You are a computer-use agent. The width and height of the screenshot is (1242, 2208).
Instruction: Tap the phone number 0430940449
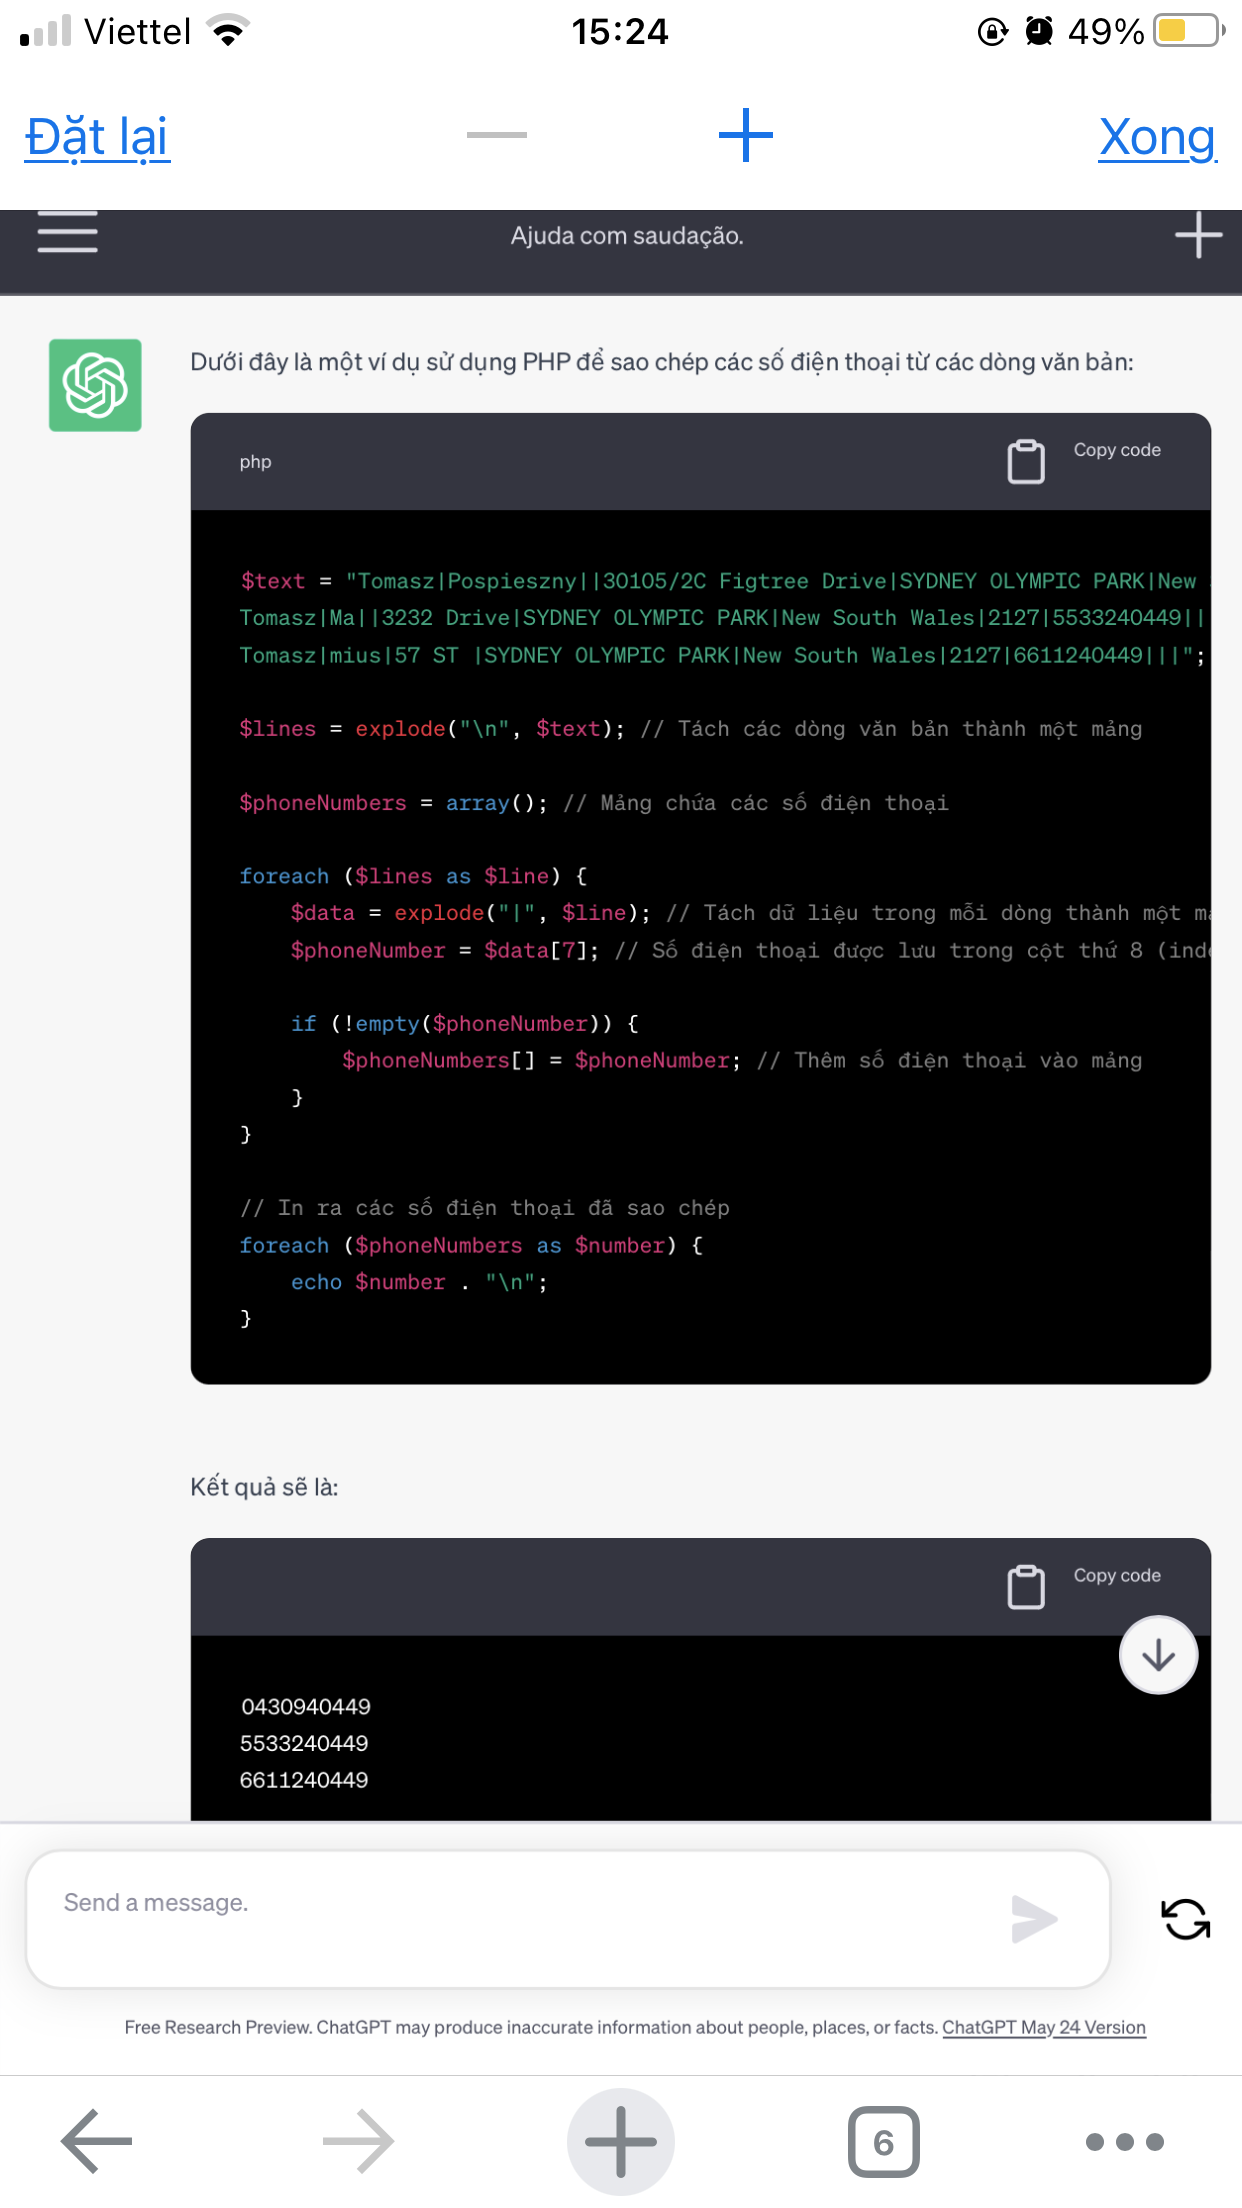(x=306, y=1706)
